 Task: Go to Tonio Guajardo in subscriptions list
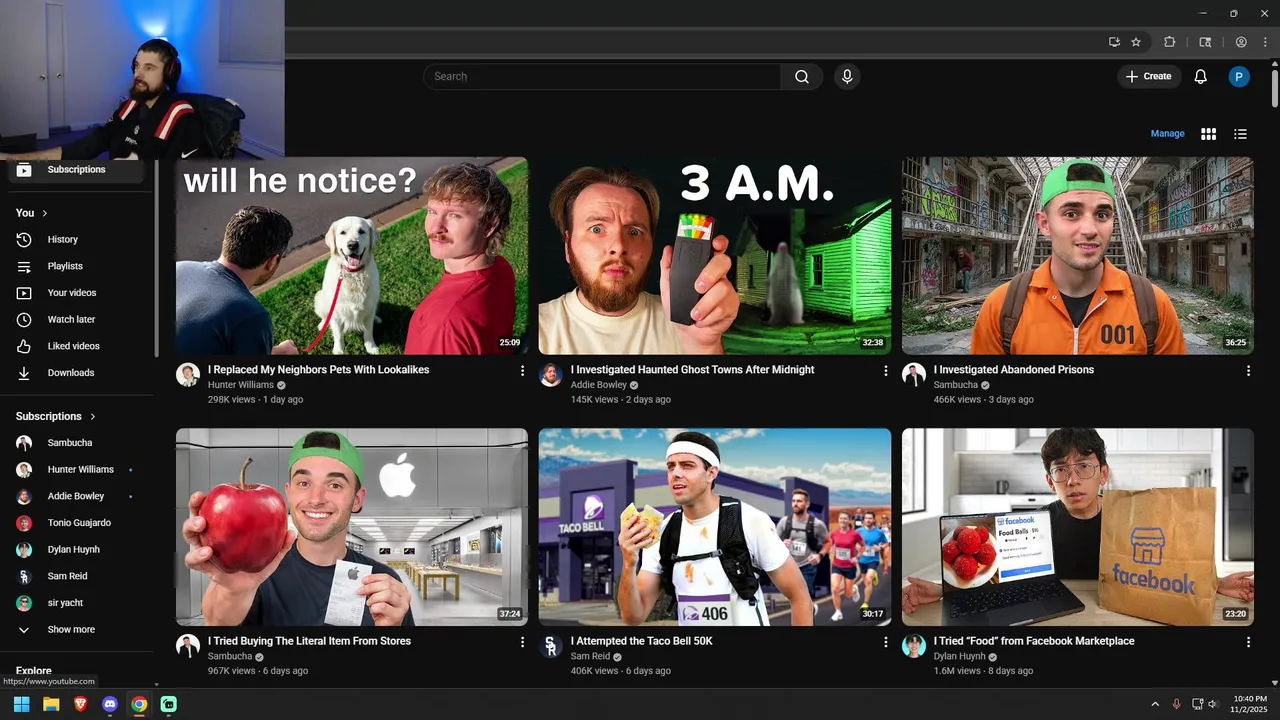pyautogui.click(x=77, y=523)
